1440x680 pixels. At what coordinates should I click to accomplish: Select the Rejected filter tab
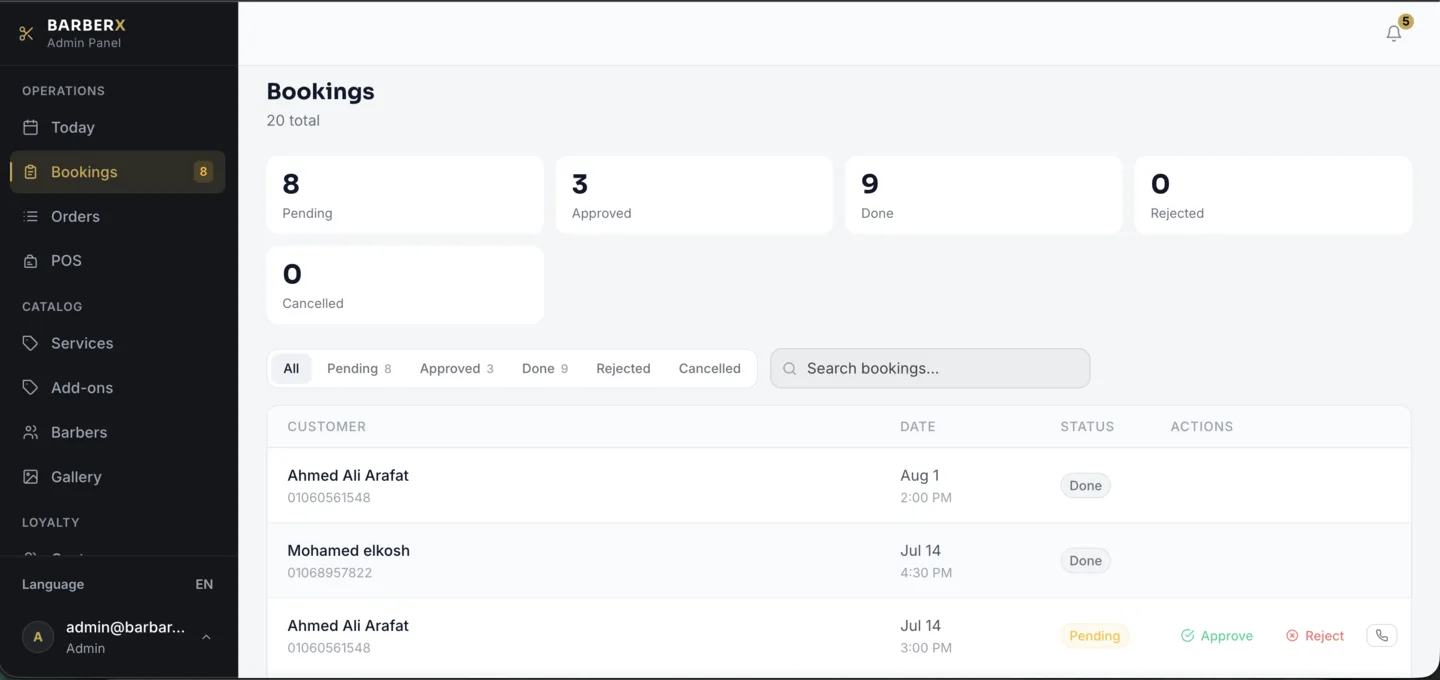tap(623, 368)
